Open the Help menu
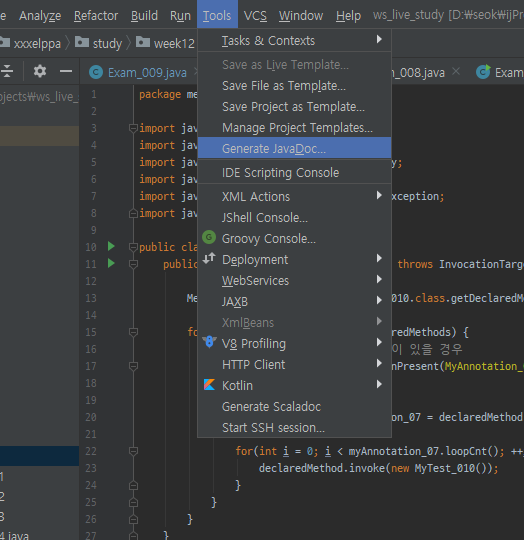Image resolution: width=524 pixels, height=540 pixels. coord(348,15)
